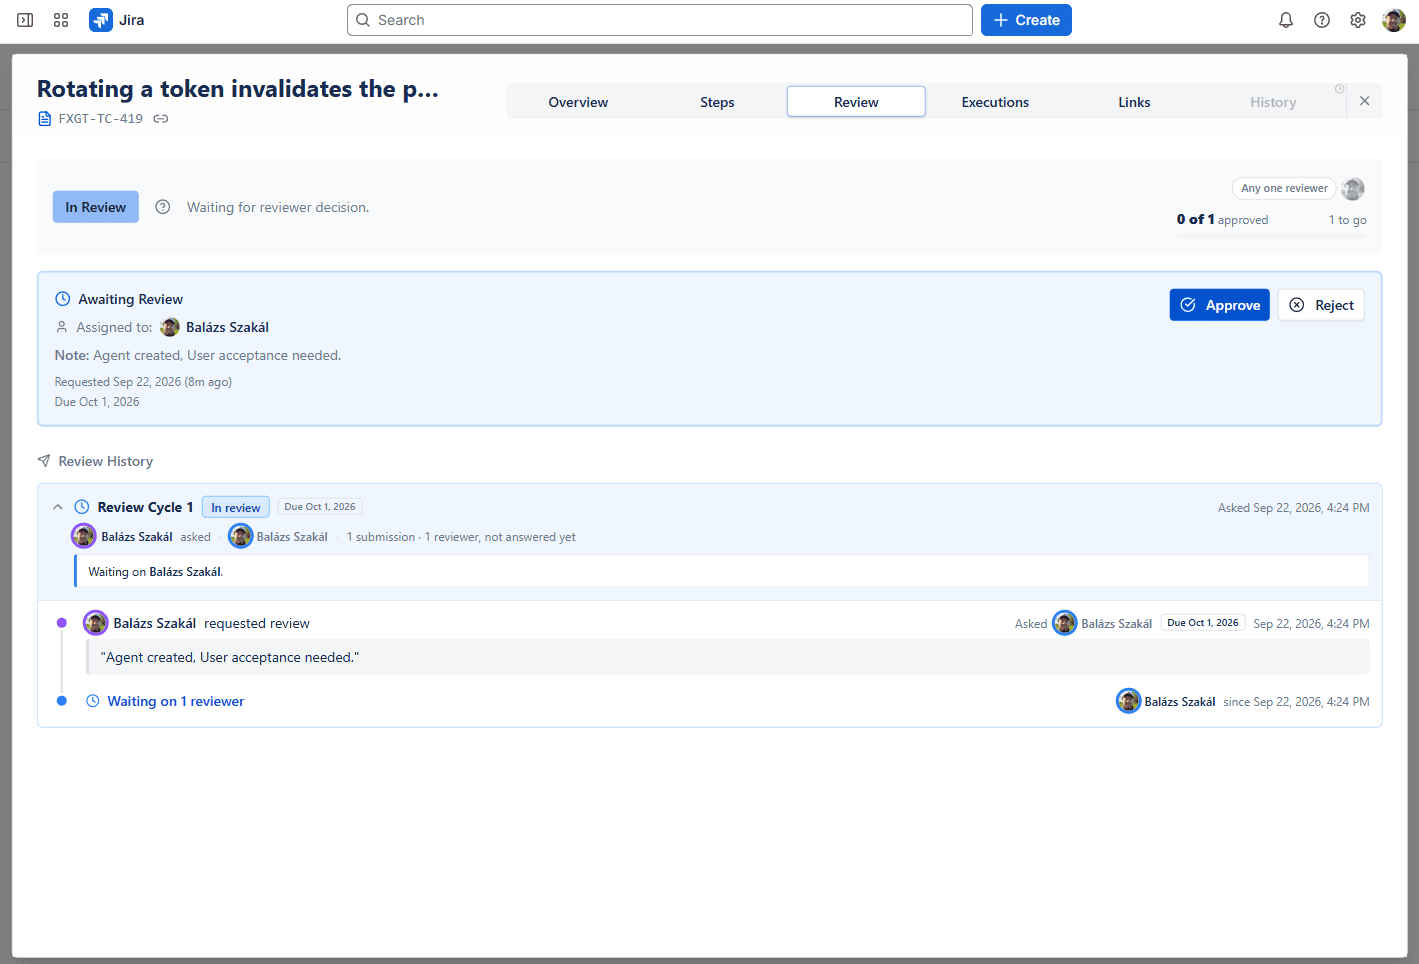Click the Create button
This screenshot has width=1419, height=964.
1026,20
